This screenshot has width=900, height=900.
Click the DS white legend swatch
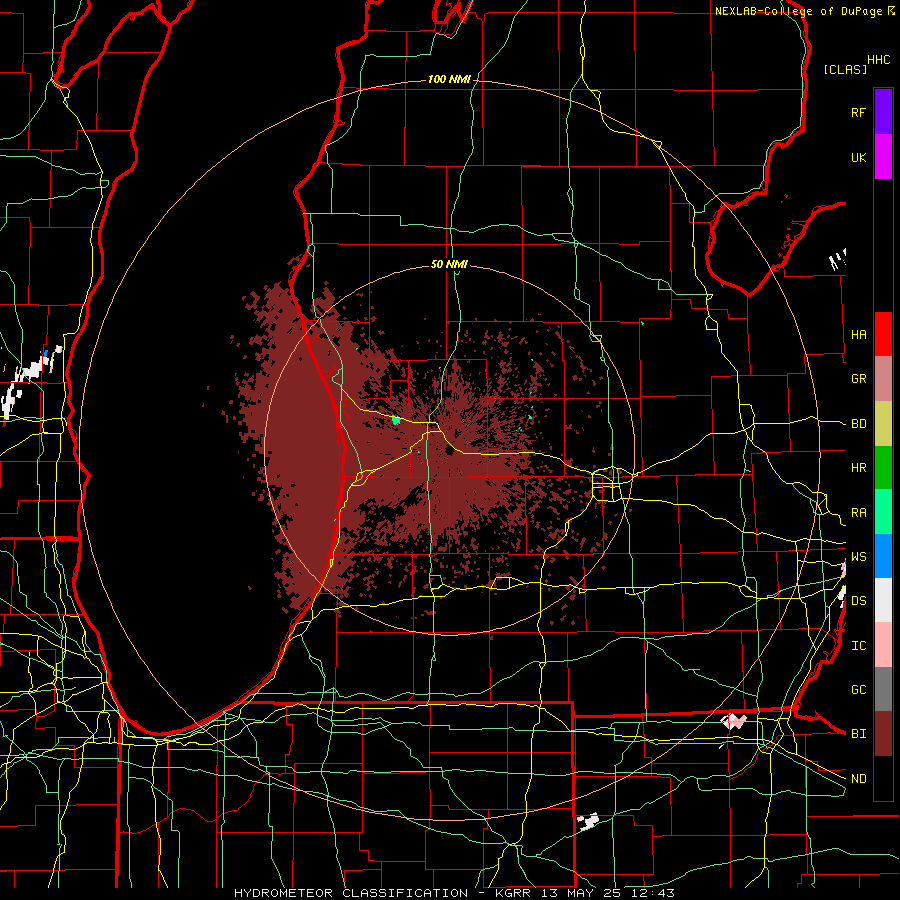click(883, 600)
